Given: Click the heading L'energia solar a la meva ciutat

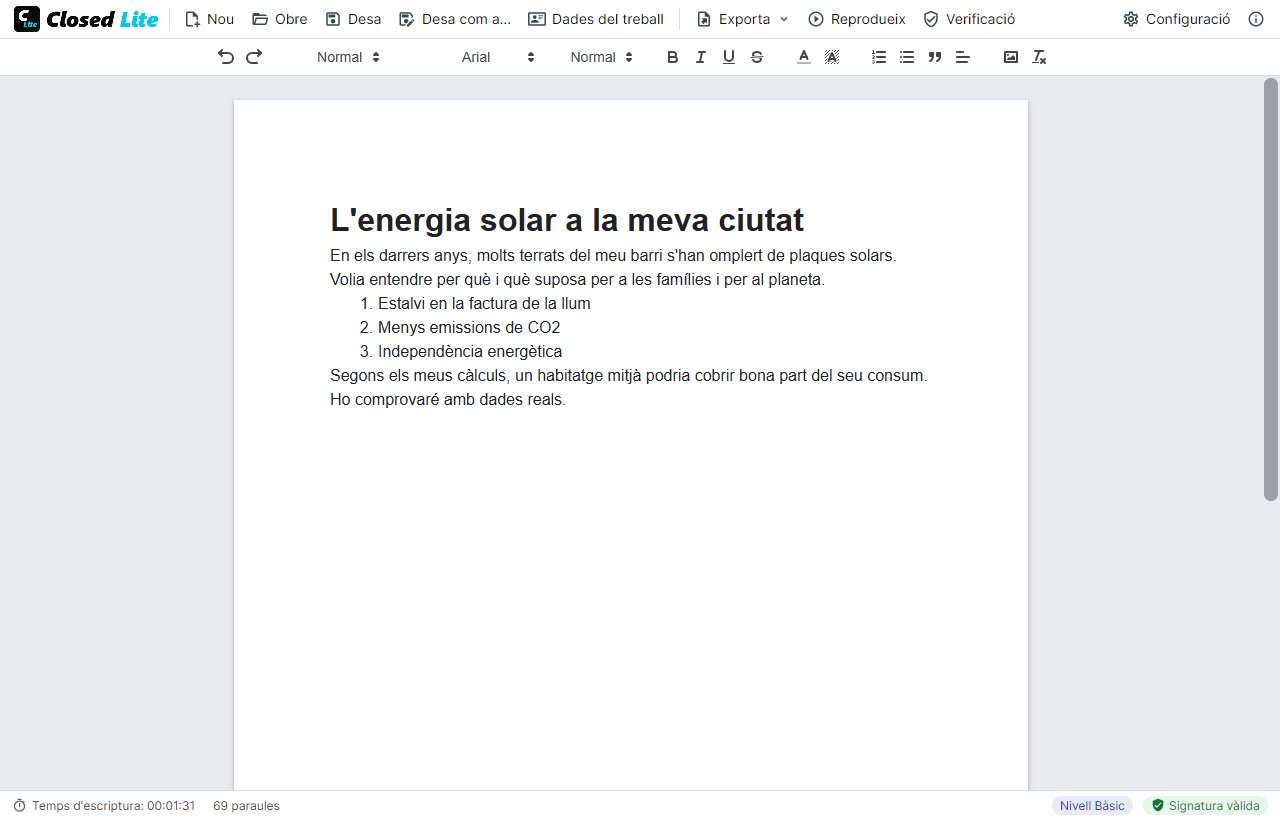Looking at the screenshot, I should [x=567, y=220].
